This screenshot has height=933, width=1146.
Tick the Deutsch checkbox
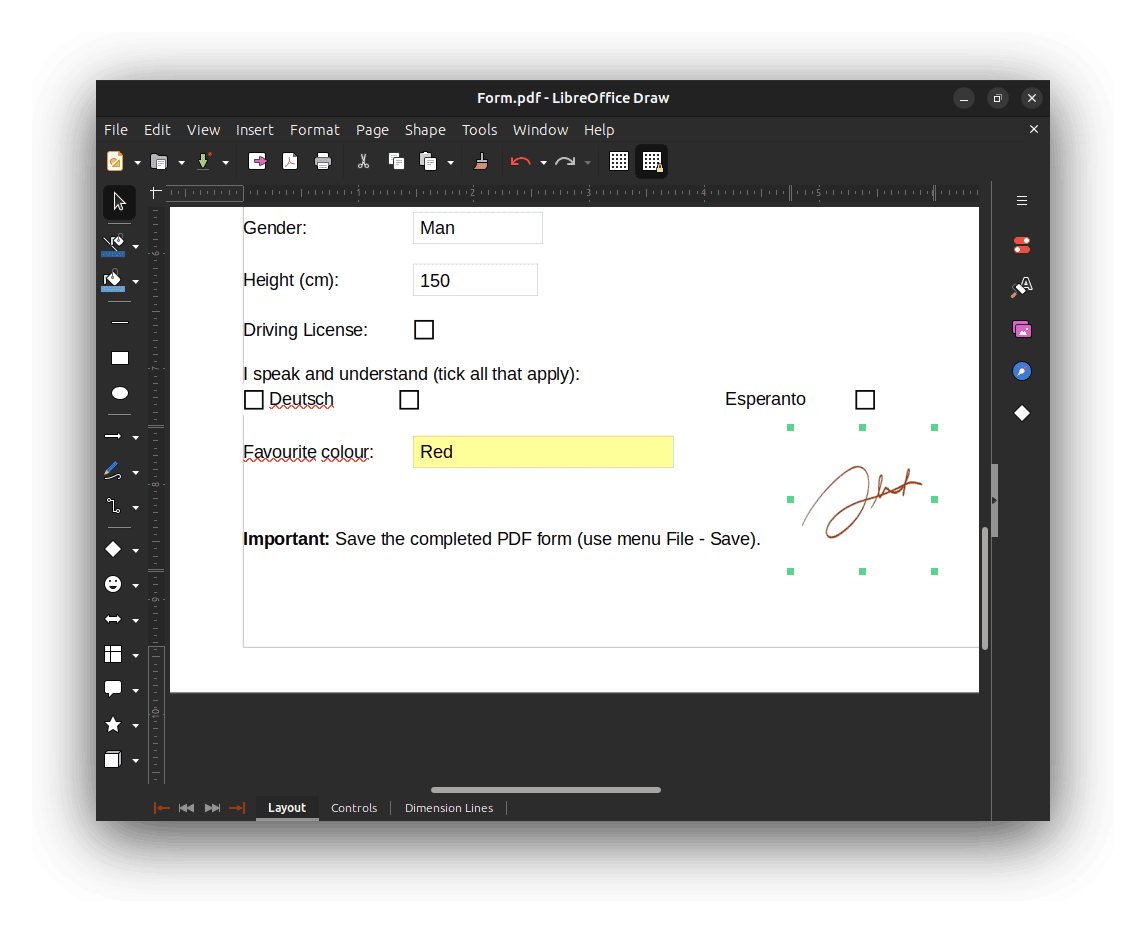[x=254, y=400]
